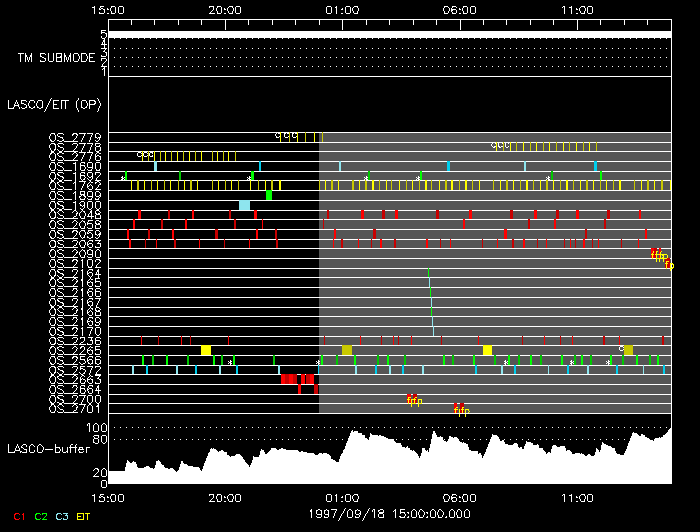Click the 06:00 tick on top time axis
Screen dimensions: 700x532
pos(459,7)
